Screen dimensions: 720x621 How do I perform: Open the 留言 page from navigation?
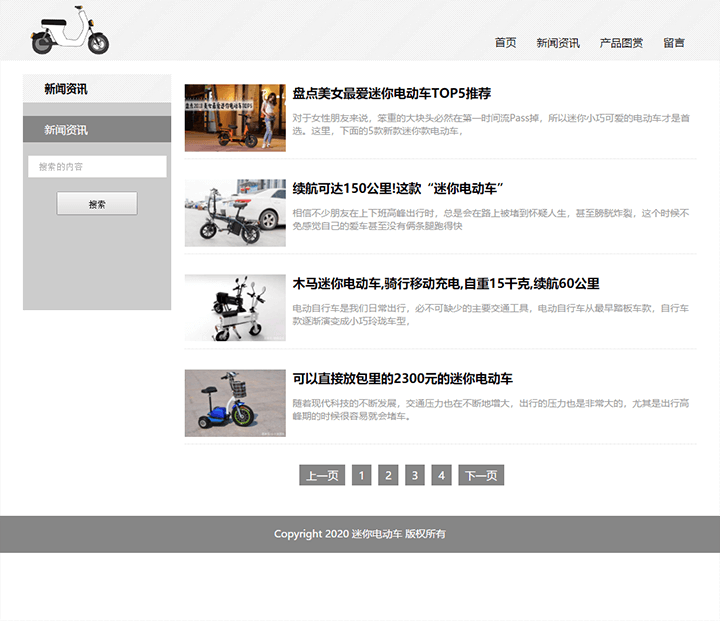coord(674,43)
